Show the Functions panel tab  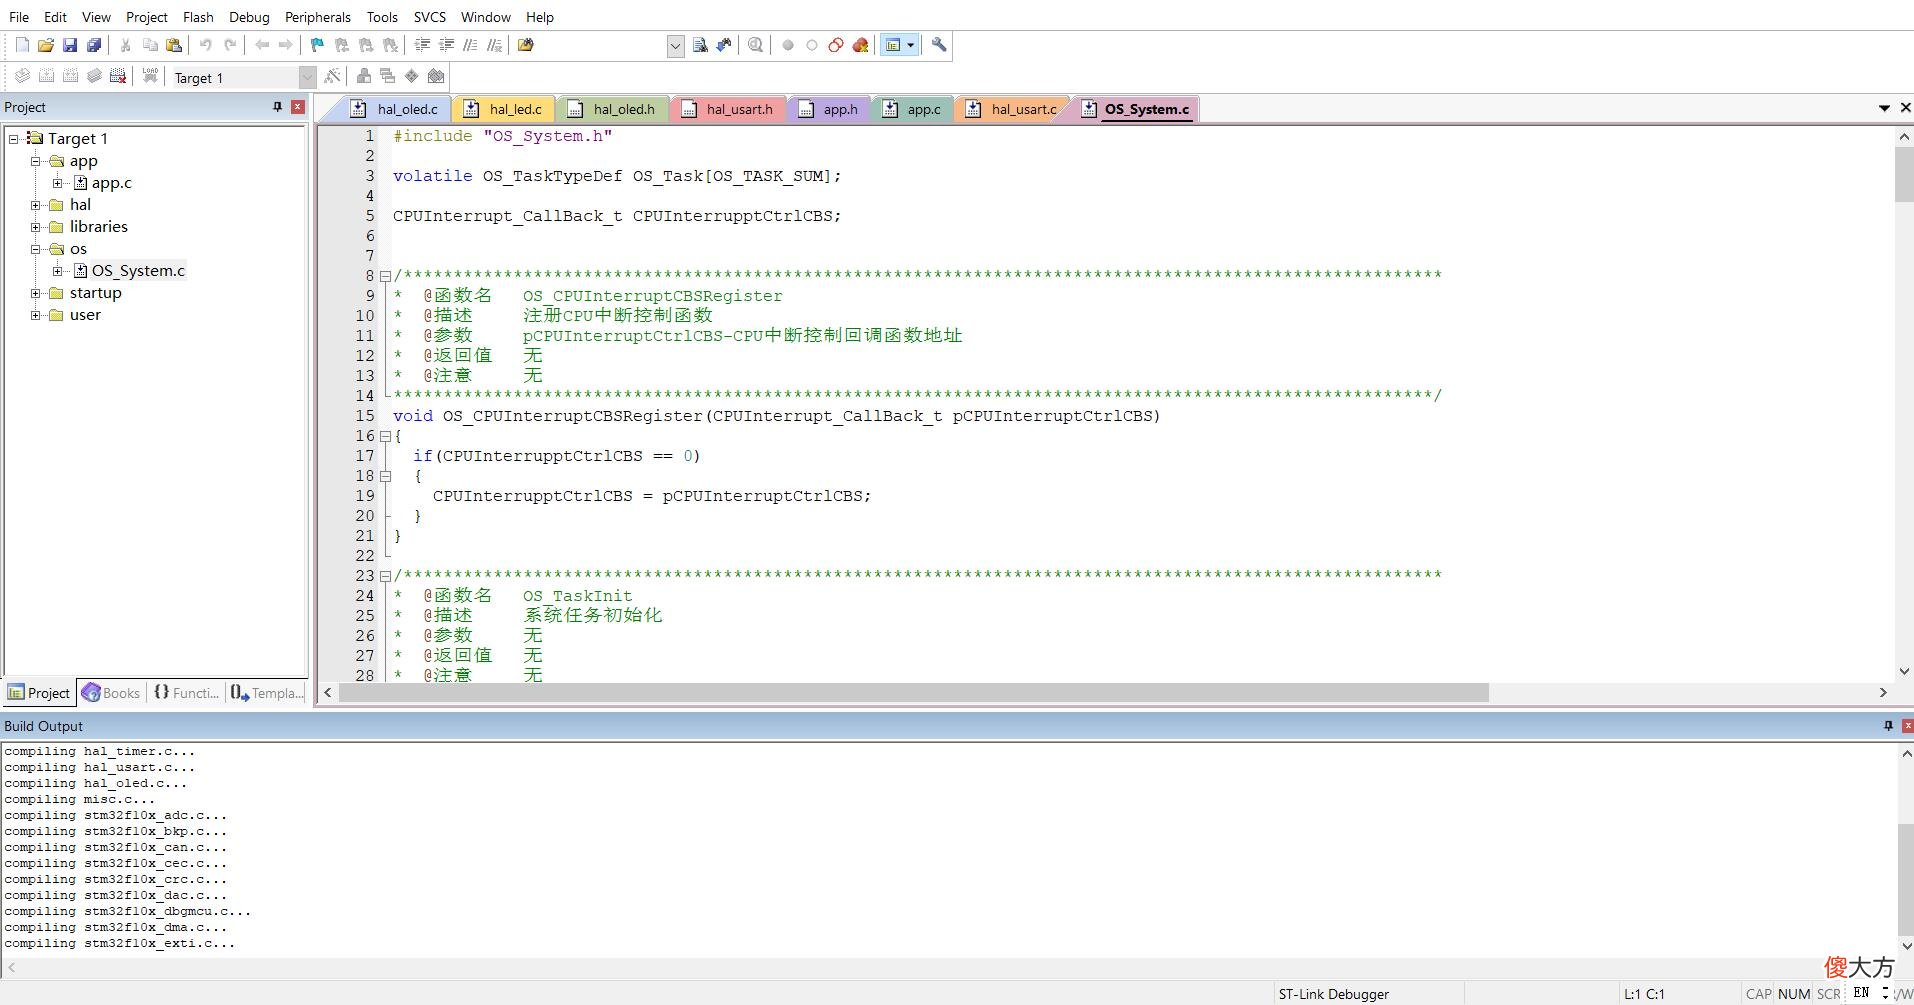click(x=186, y=692)
